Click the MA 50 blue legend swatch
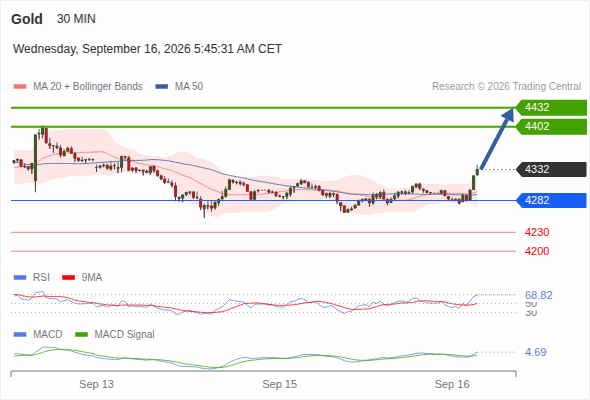The image size is (590, 400). point(162,87)
